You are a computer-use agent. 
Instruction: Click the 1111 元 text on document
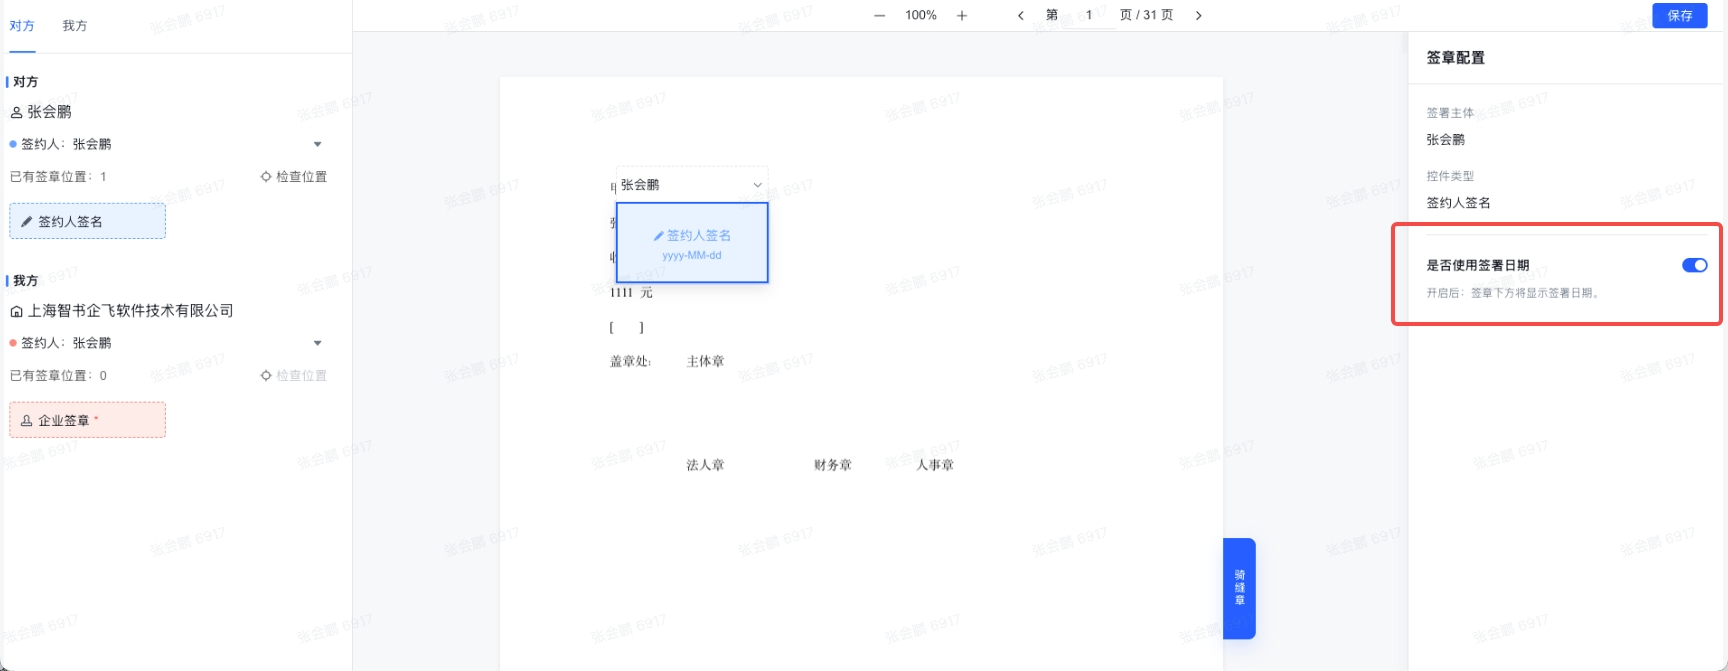[631, 293]
